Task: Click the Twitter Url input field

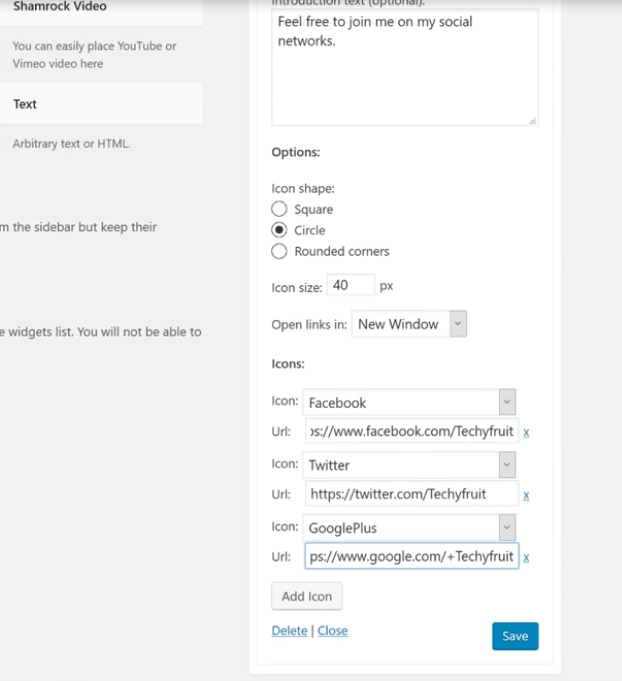Action: click(412, 493)
